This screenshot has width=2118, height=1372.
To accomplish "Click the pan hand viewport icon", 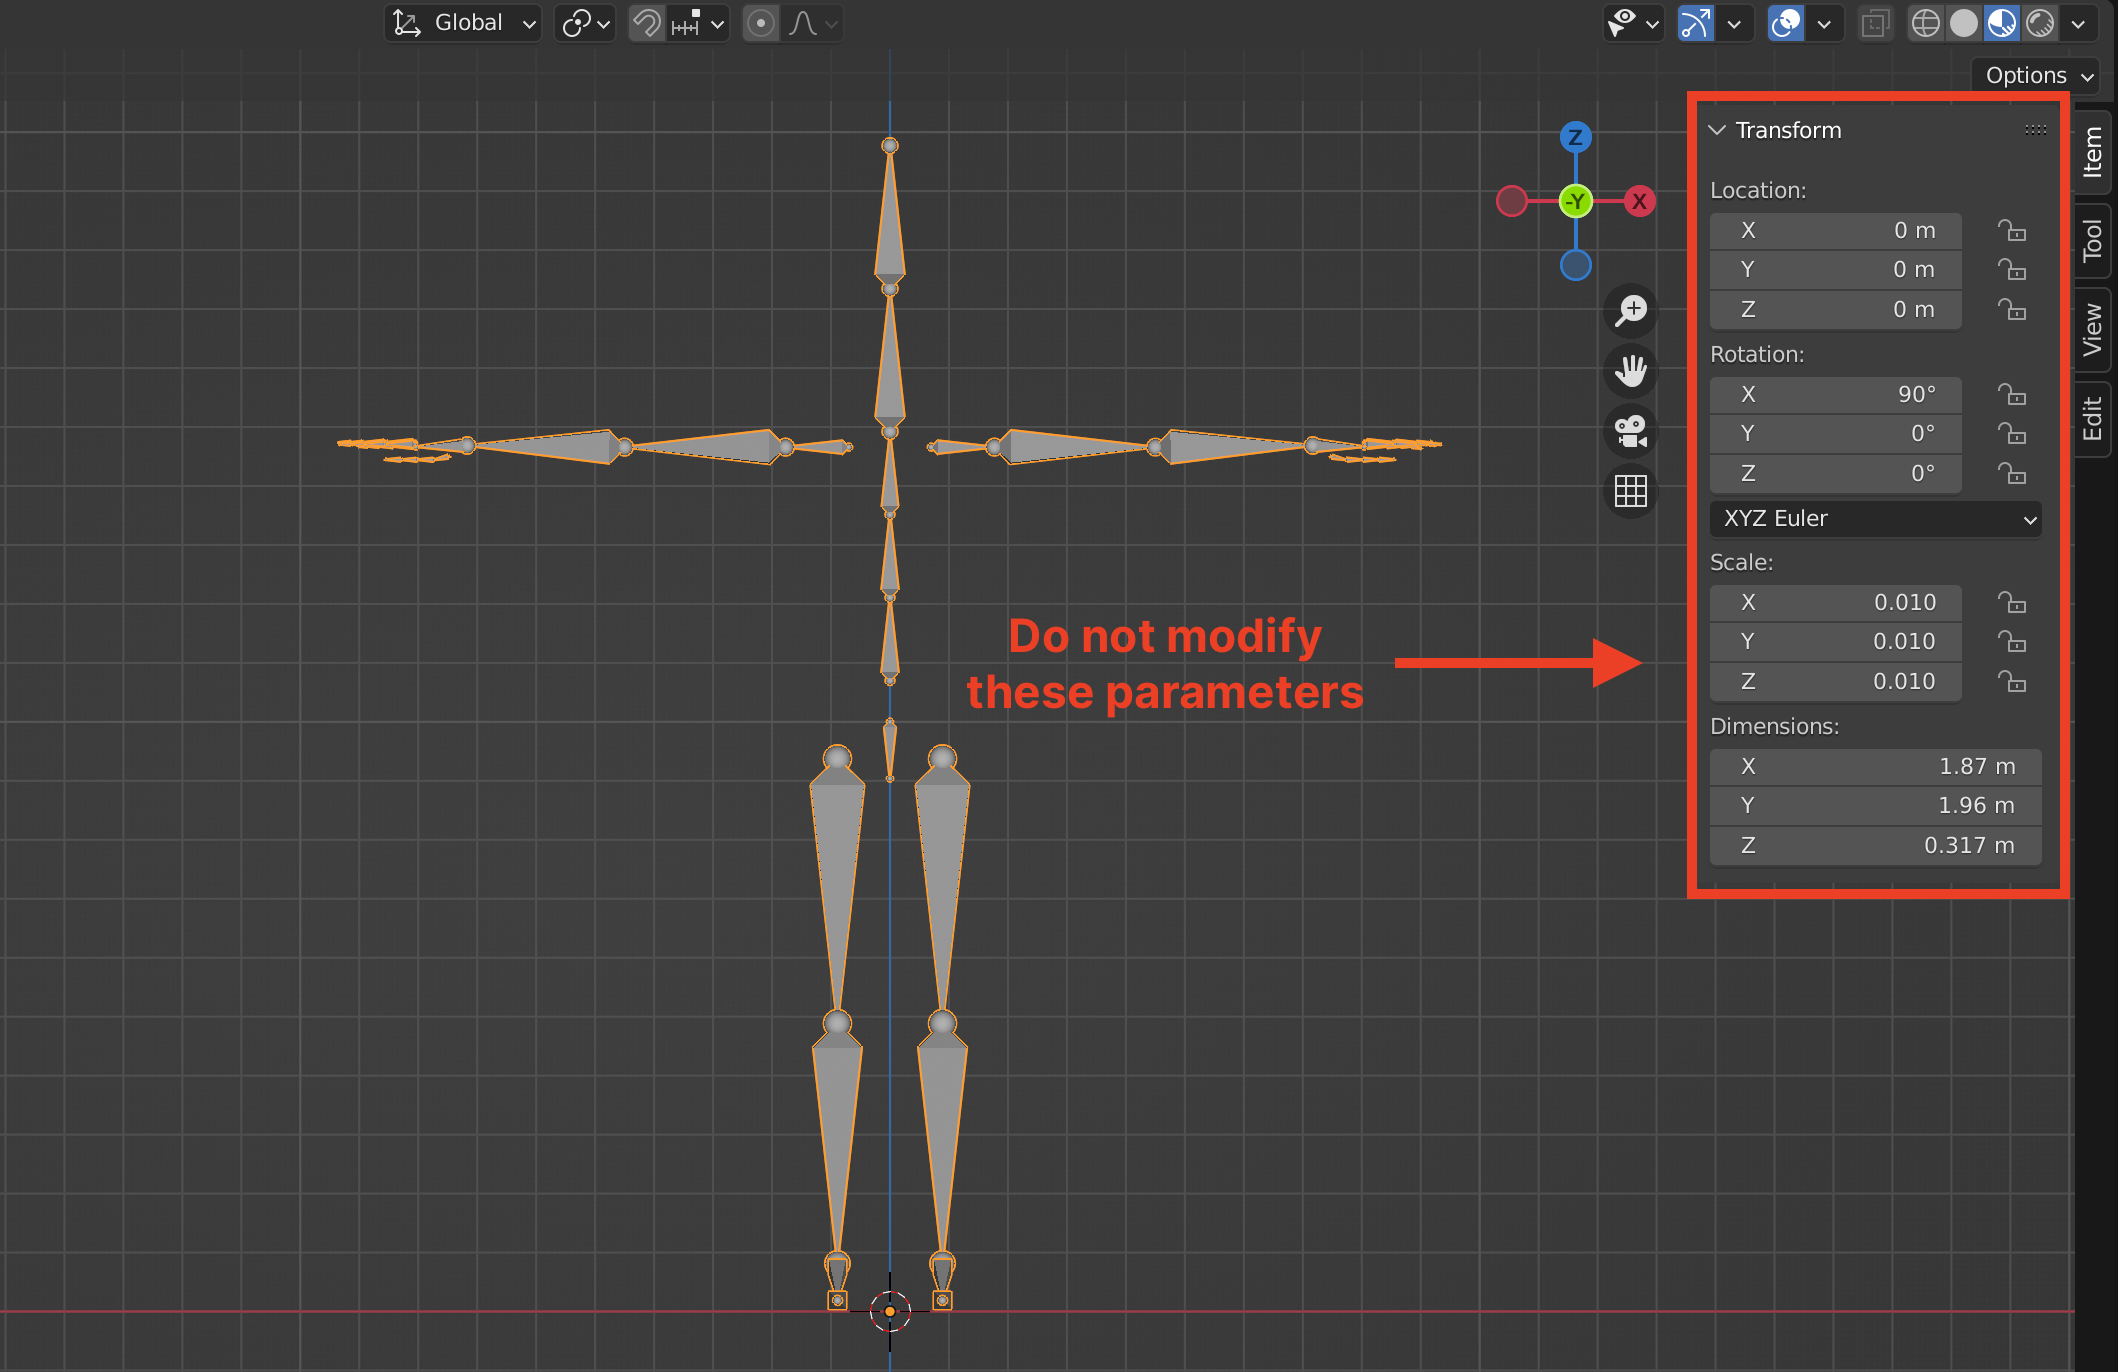I will point(1631,371).
